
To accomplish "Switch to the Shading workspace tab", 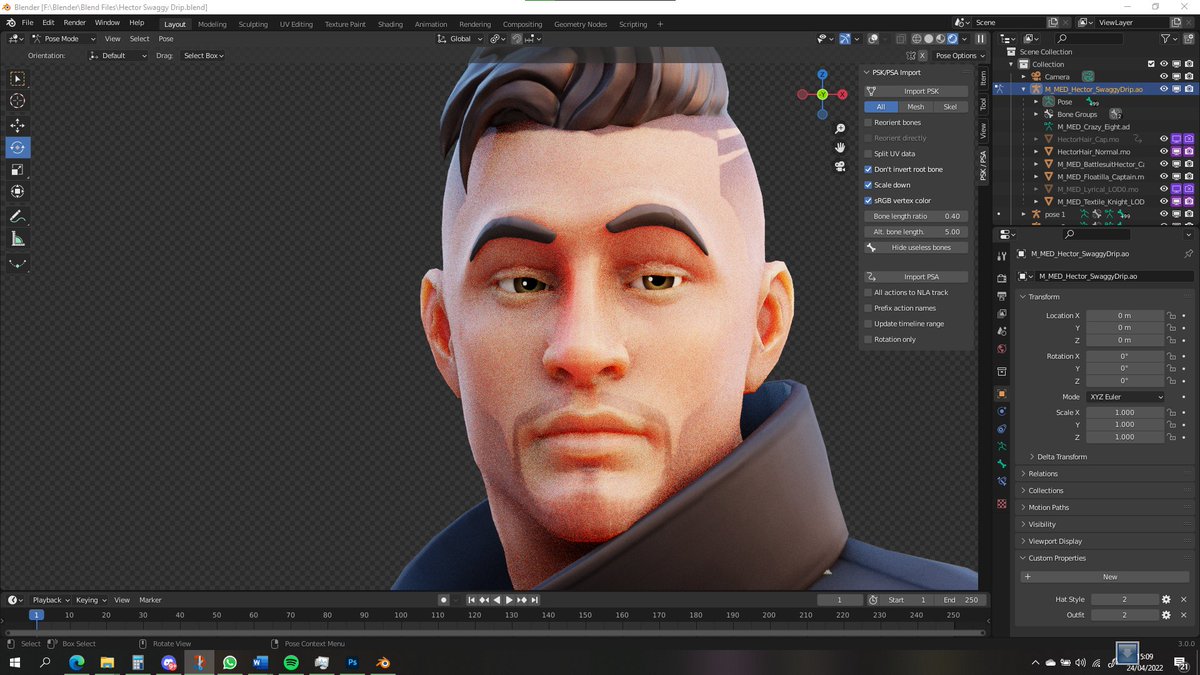I will click(390, 24).
